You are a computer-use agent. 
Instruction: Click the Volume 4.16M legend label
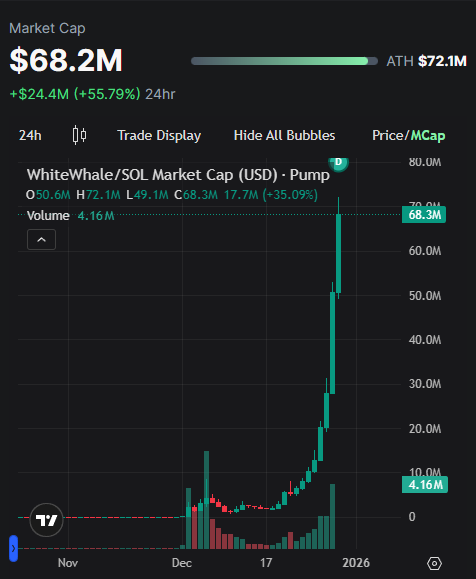(71, 216)
